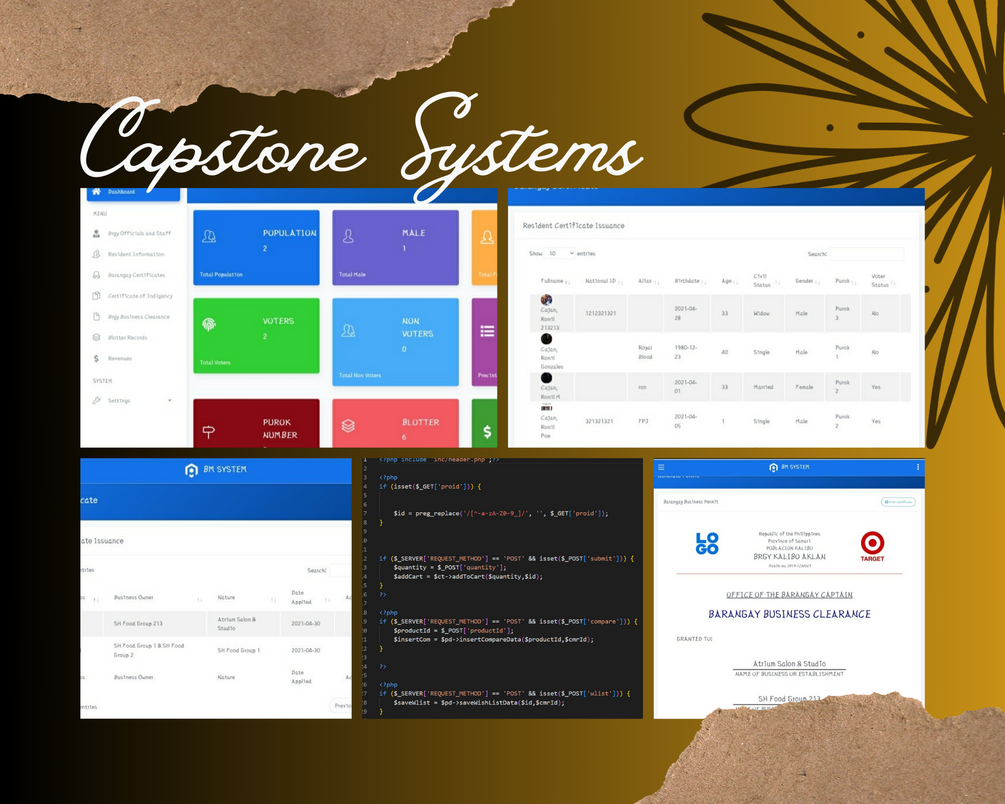Select Resident Information in the sidebar

pos(136,255)
